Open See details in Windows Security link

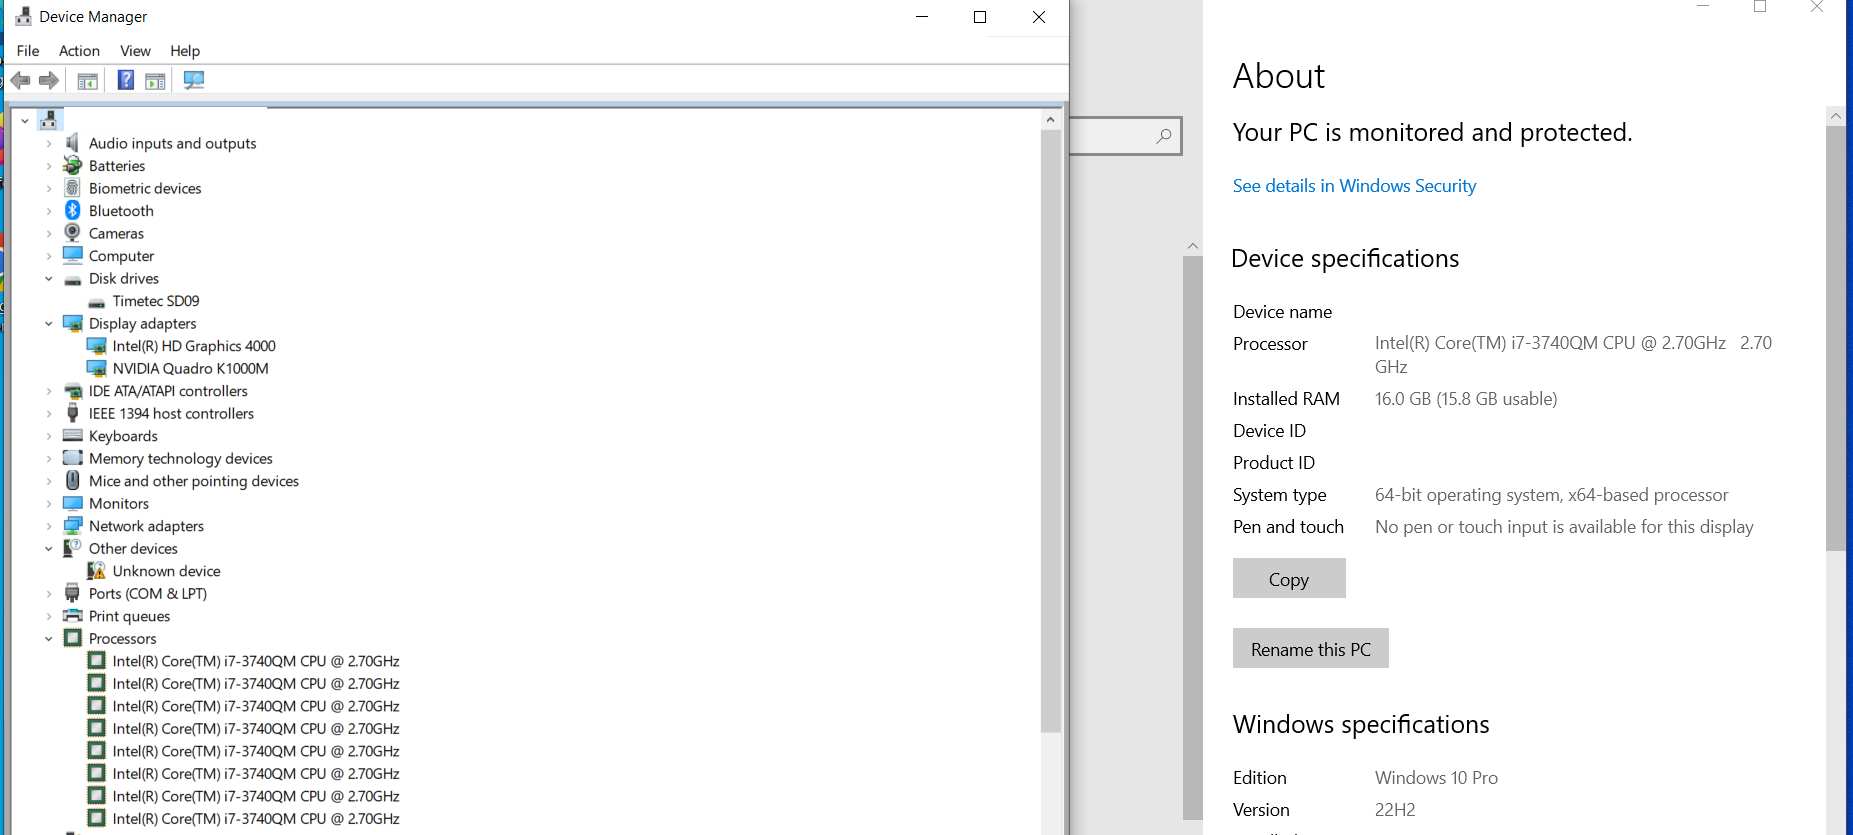[x=1354, y=186]
